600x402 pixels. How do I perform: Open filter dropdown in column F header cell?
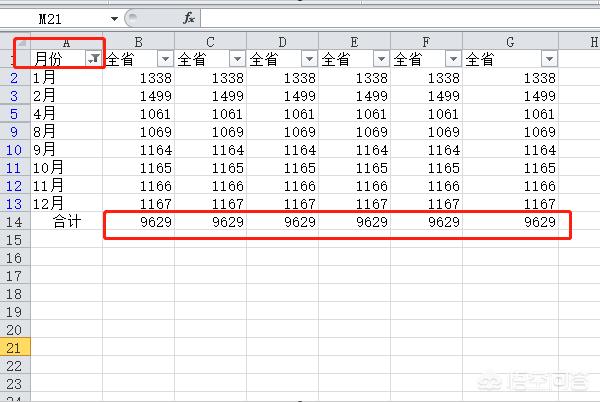453,60
